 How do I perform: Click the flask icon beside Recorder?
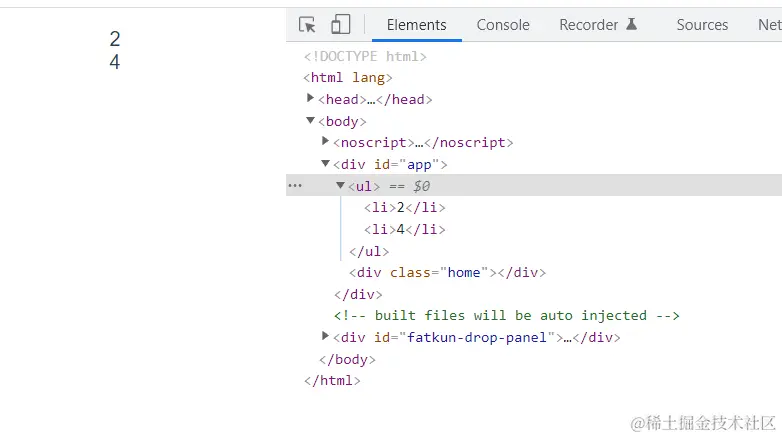[631, 24]
